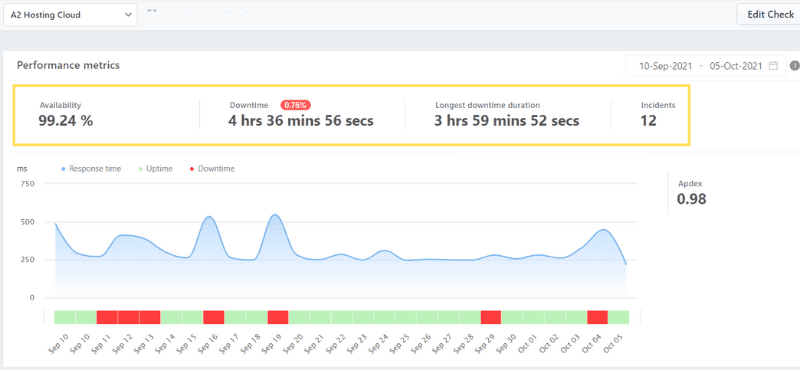Click the Apdex score 0.98

(x=691, y=199)
